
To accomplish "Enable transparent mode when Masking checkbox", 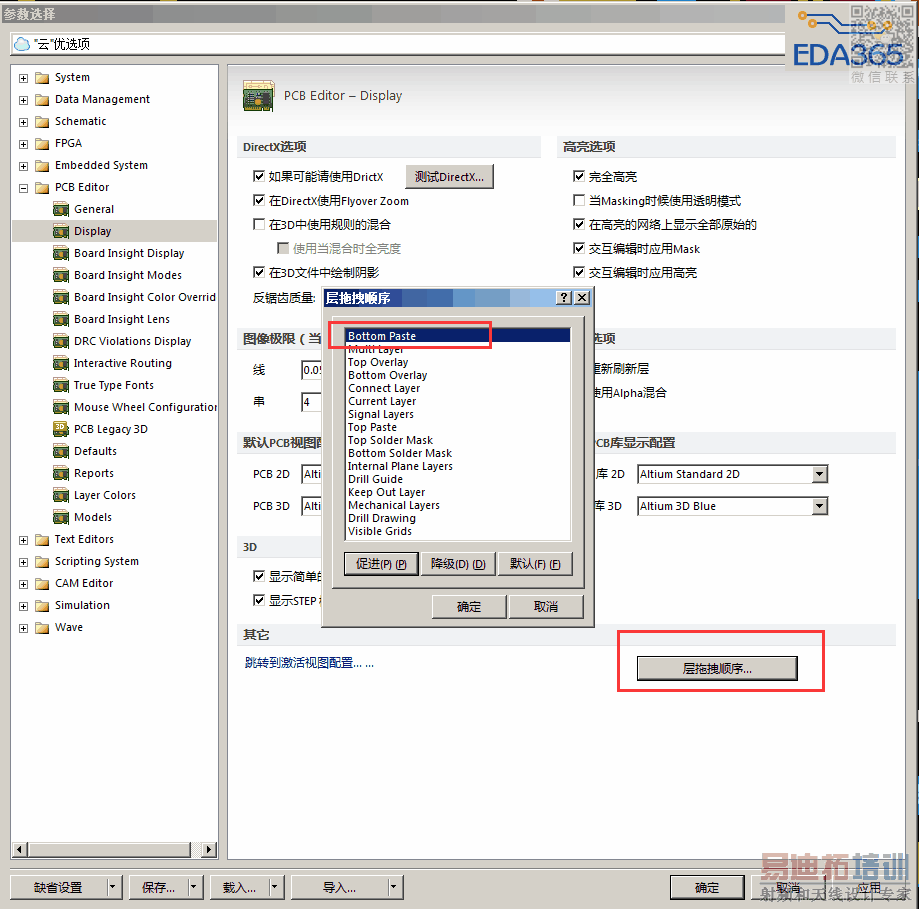I will pyautogui.click(x=578, y=200).
